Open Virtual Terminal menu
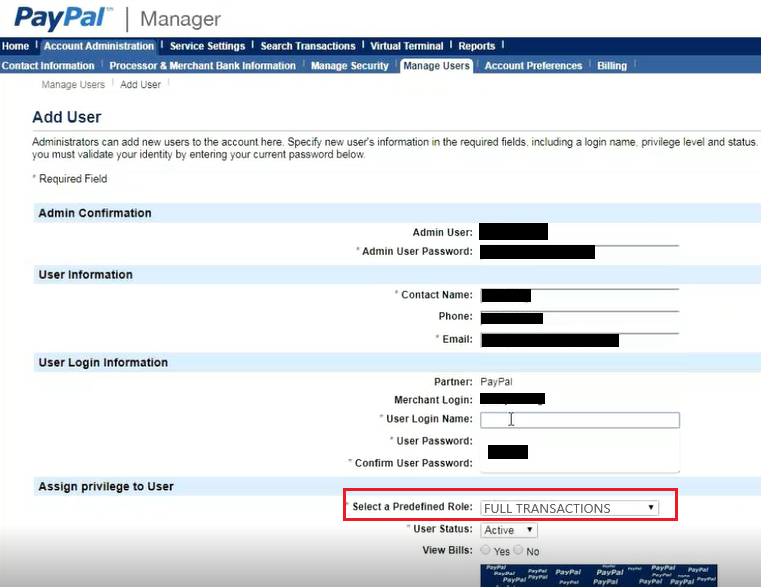Screen dimensions: 761x587 pos(407,46)
